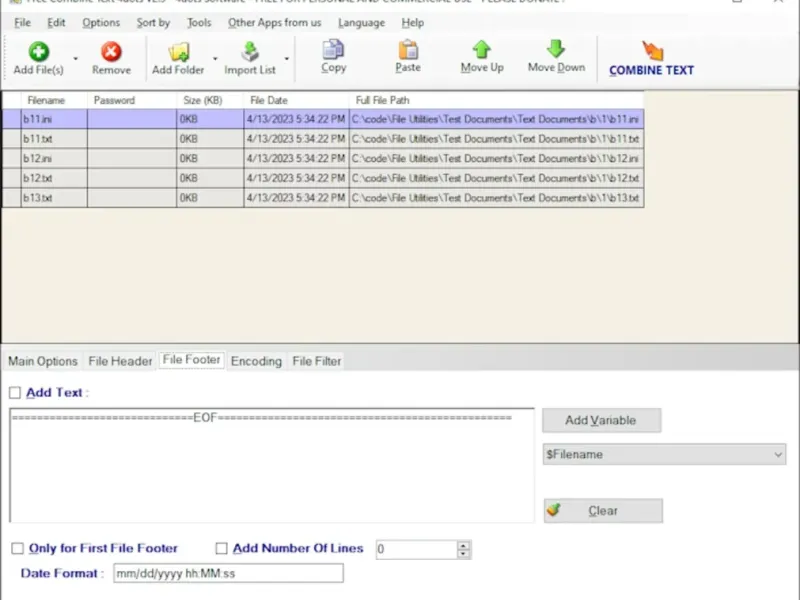This screenshot has height=600, width=800.
Task: Click the Size (KB) column header
Action: [210, 100]
